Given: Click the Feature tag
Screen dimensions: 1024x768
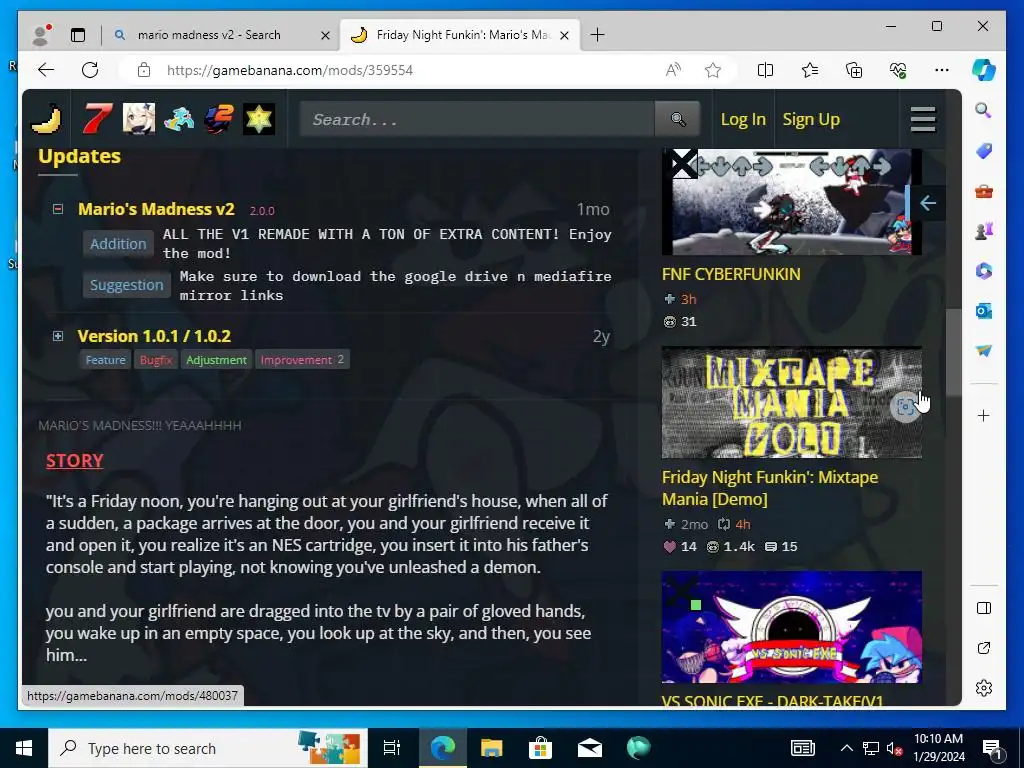Looking at the screenshot, I should click(x=105, y=360).
